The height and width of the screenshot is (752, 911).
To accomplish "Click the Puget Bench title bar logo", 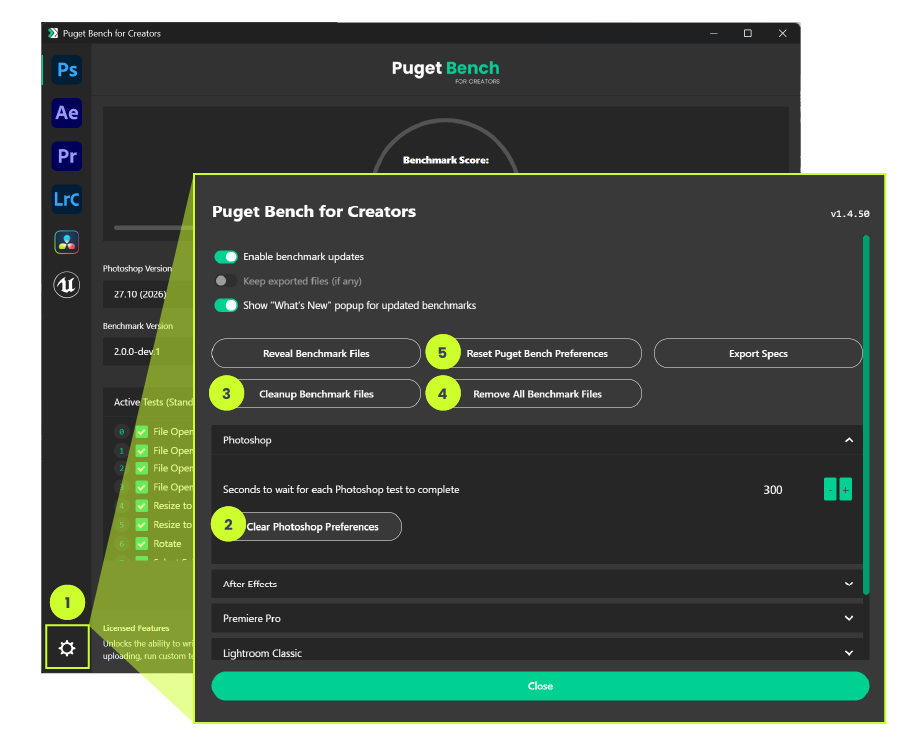I will (53, 33).
